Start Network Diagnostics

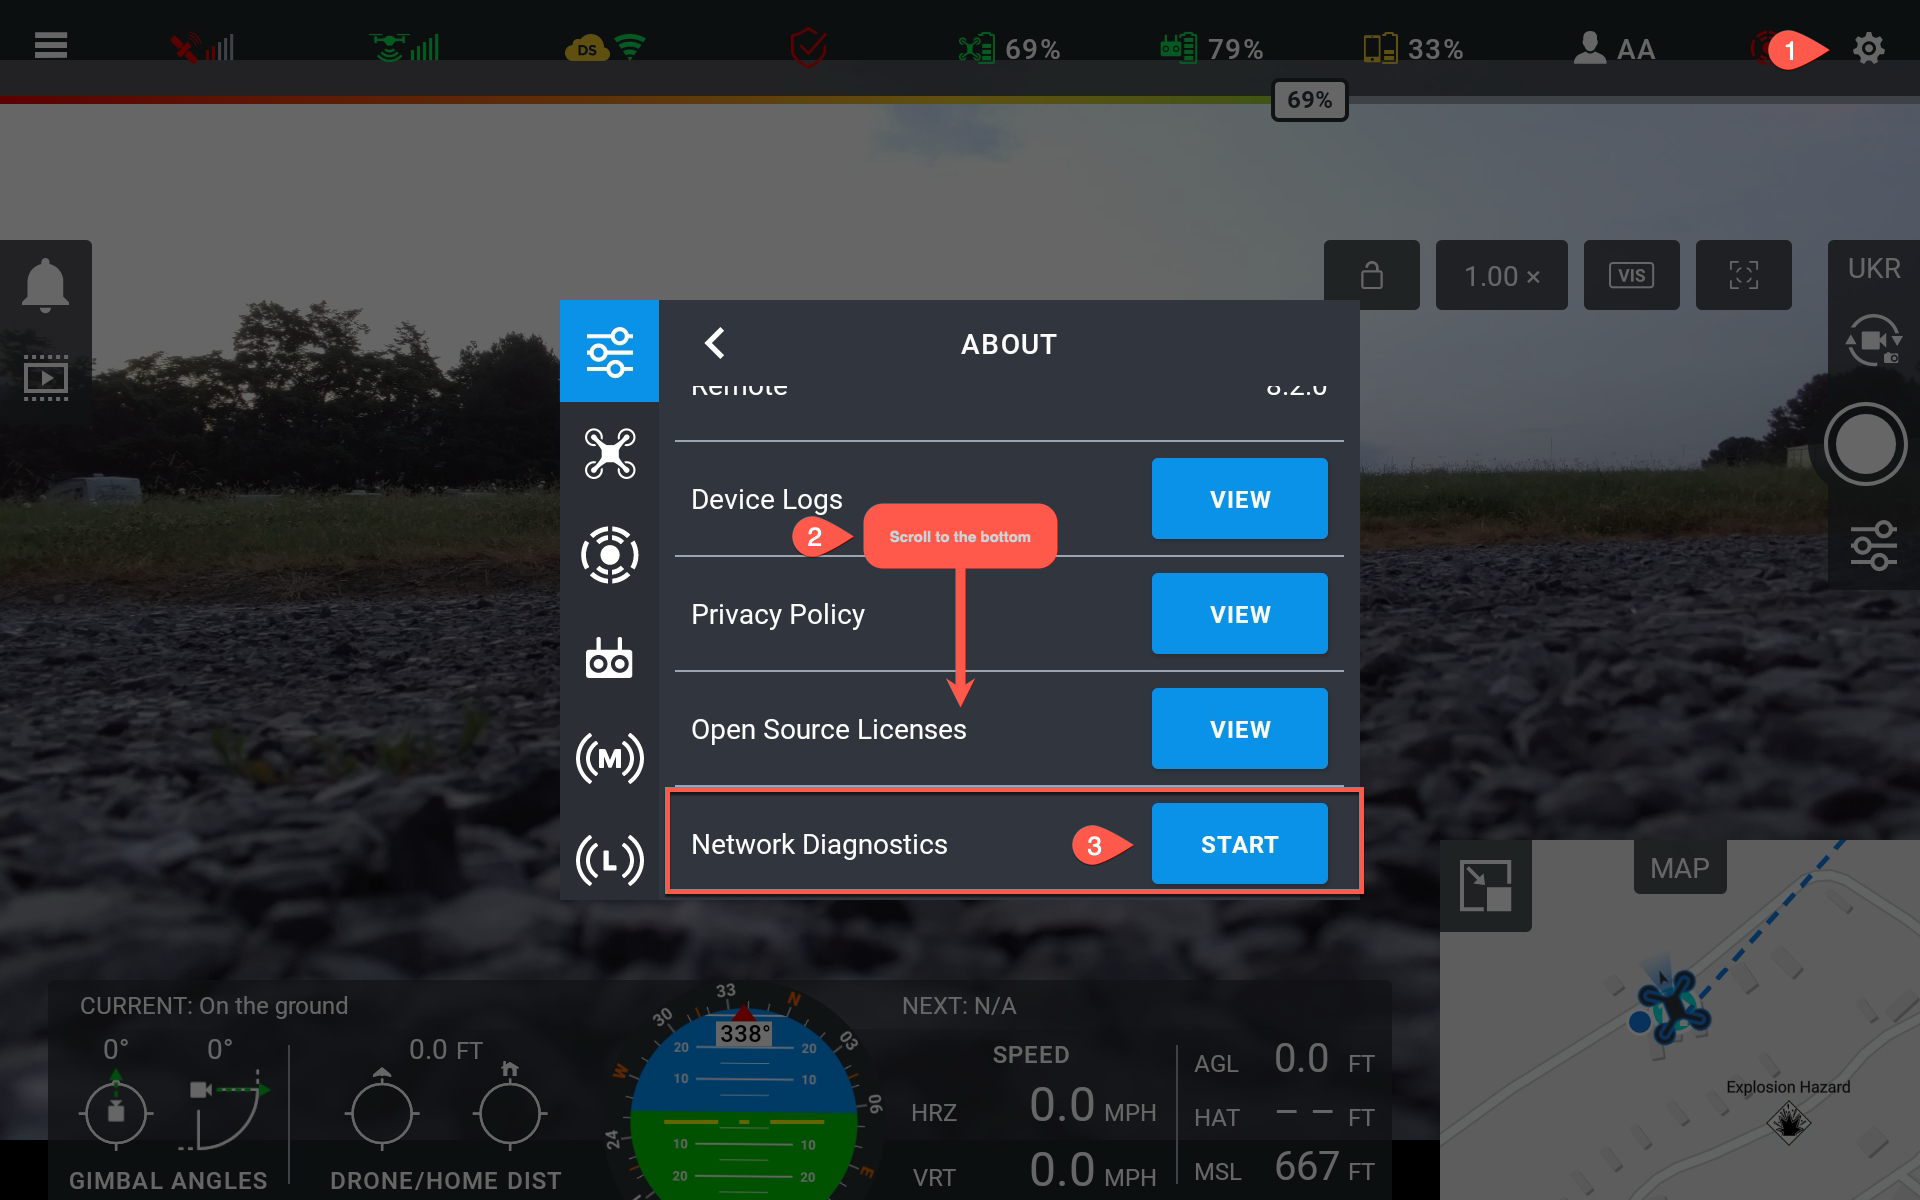pyautogui.click(x=1239, y=844)
